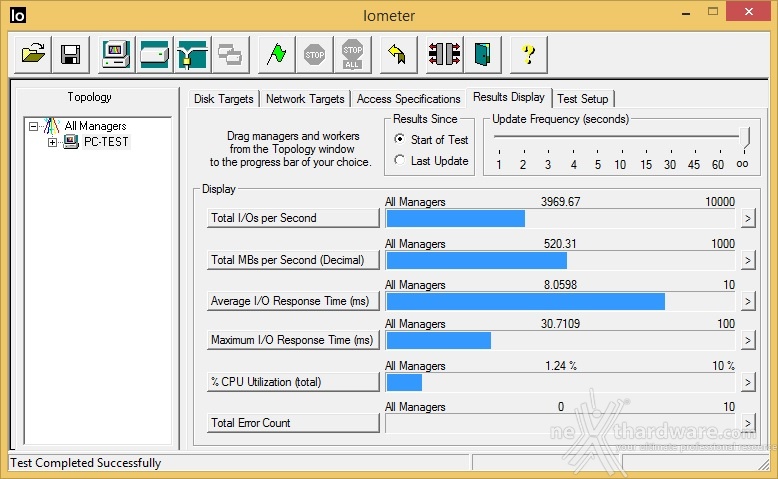778x479 pixels.
Task: Click the '30' tick label on frequency slider
Action: coord(670,165)
